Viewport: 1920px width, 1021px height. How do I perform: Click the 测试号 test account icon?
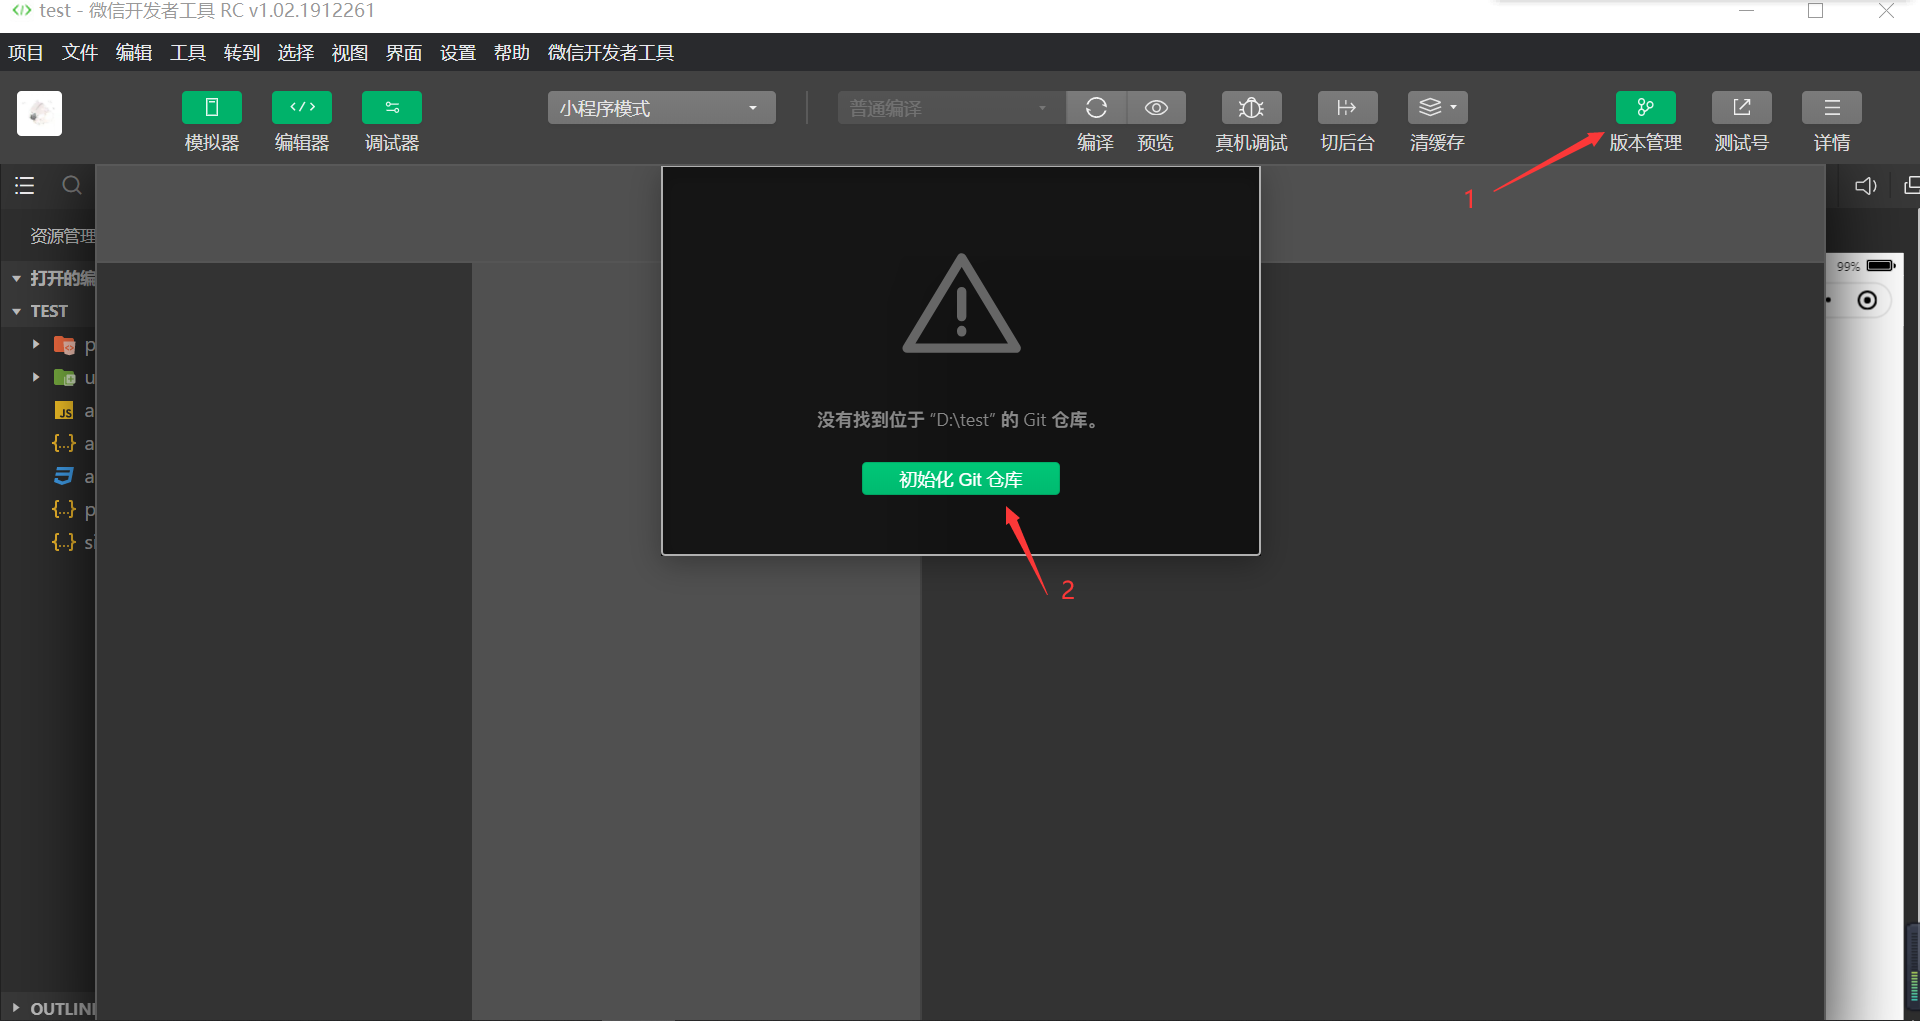1741,108
